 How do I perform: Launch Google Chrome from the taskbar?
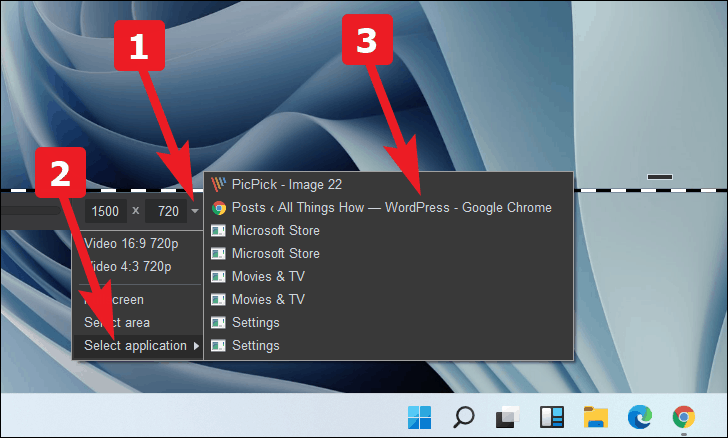[684, 417]
